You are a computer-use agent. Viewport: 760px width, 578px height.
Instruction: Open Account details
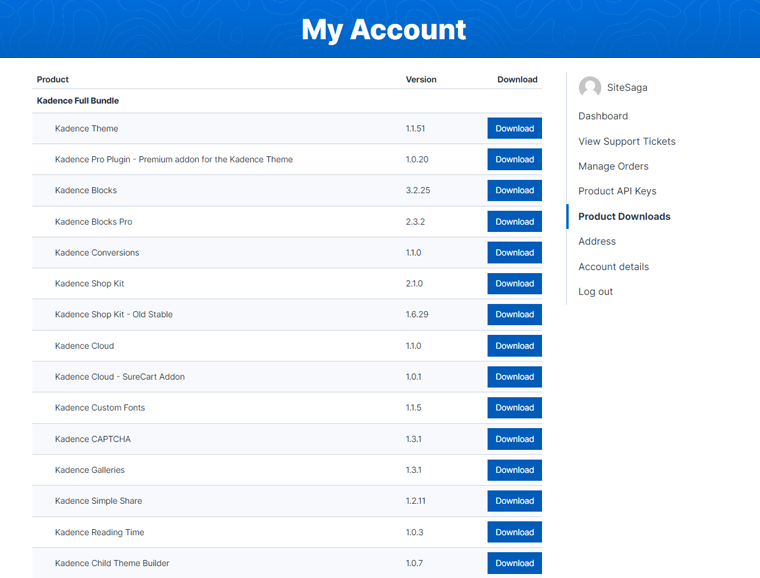tap(613, 266)
